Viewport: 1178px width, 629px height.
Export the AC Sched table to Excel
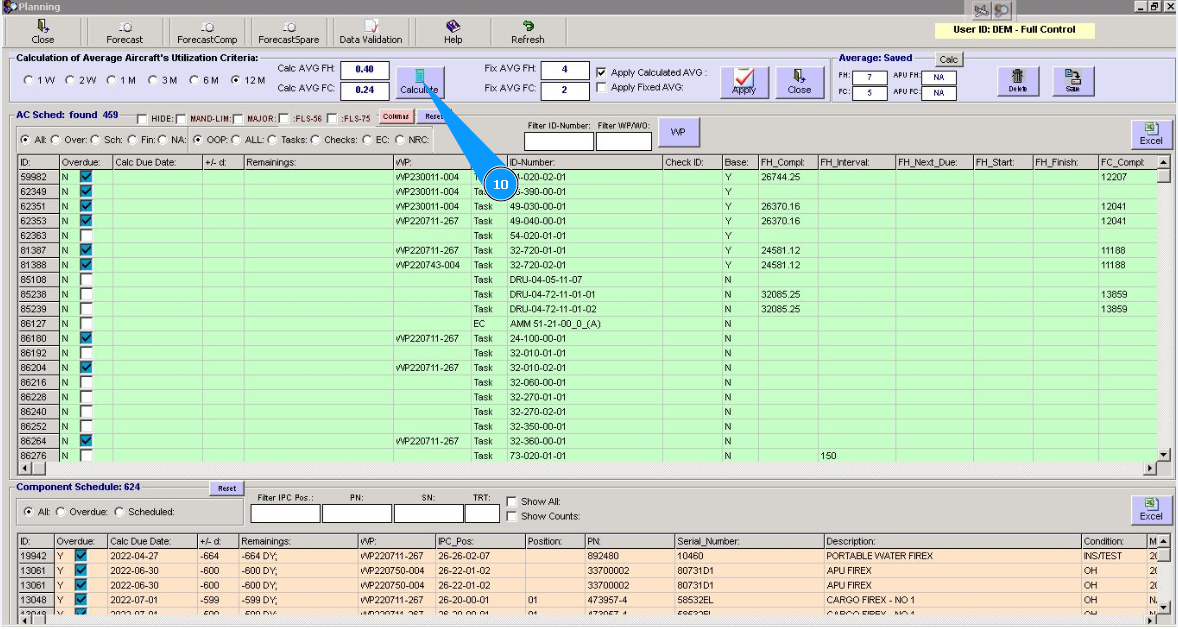1150,133
